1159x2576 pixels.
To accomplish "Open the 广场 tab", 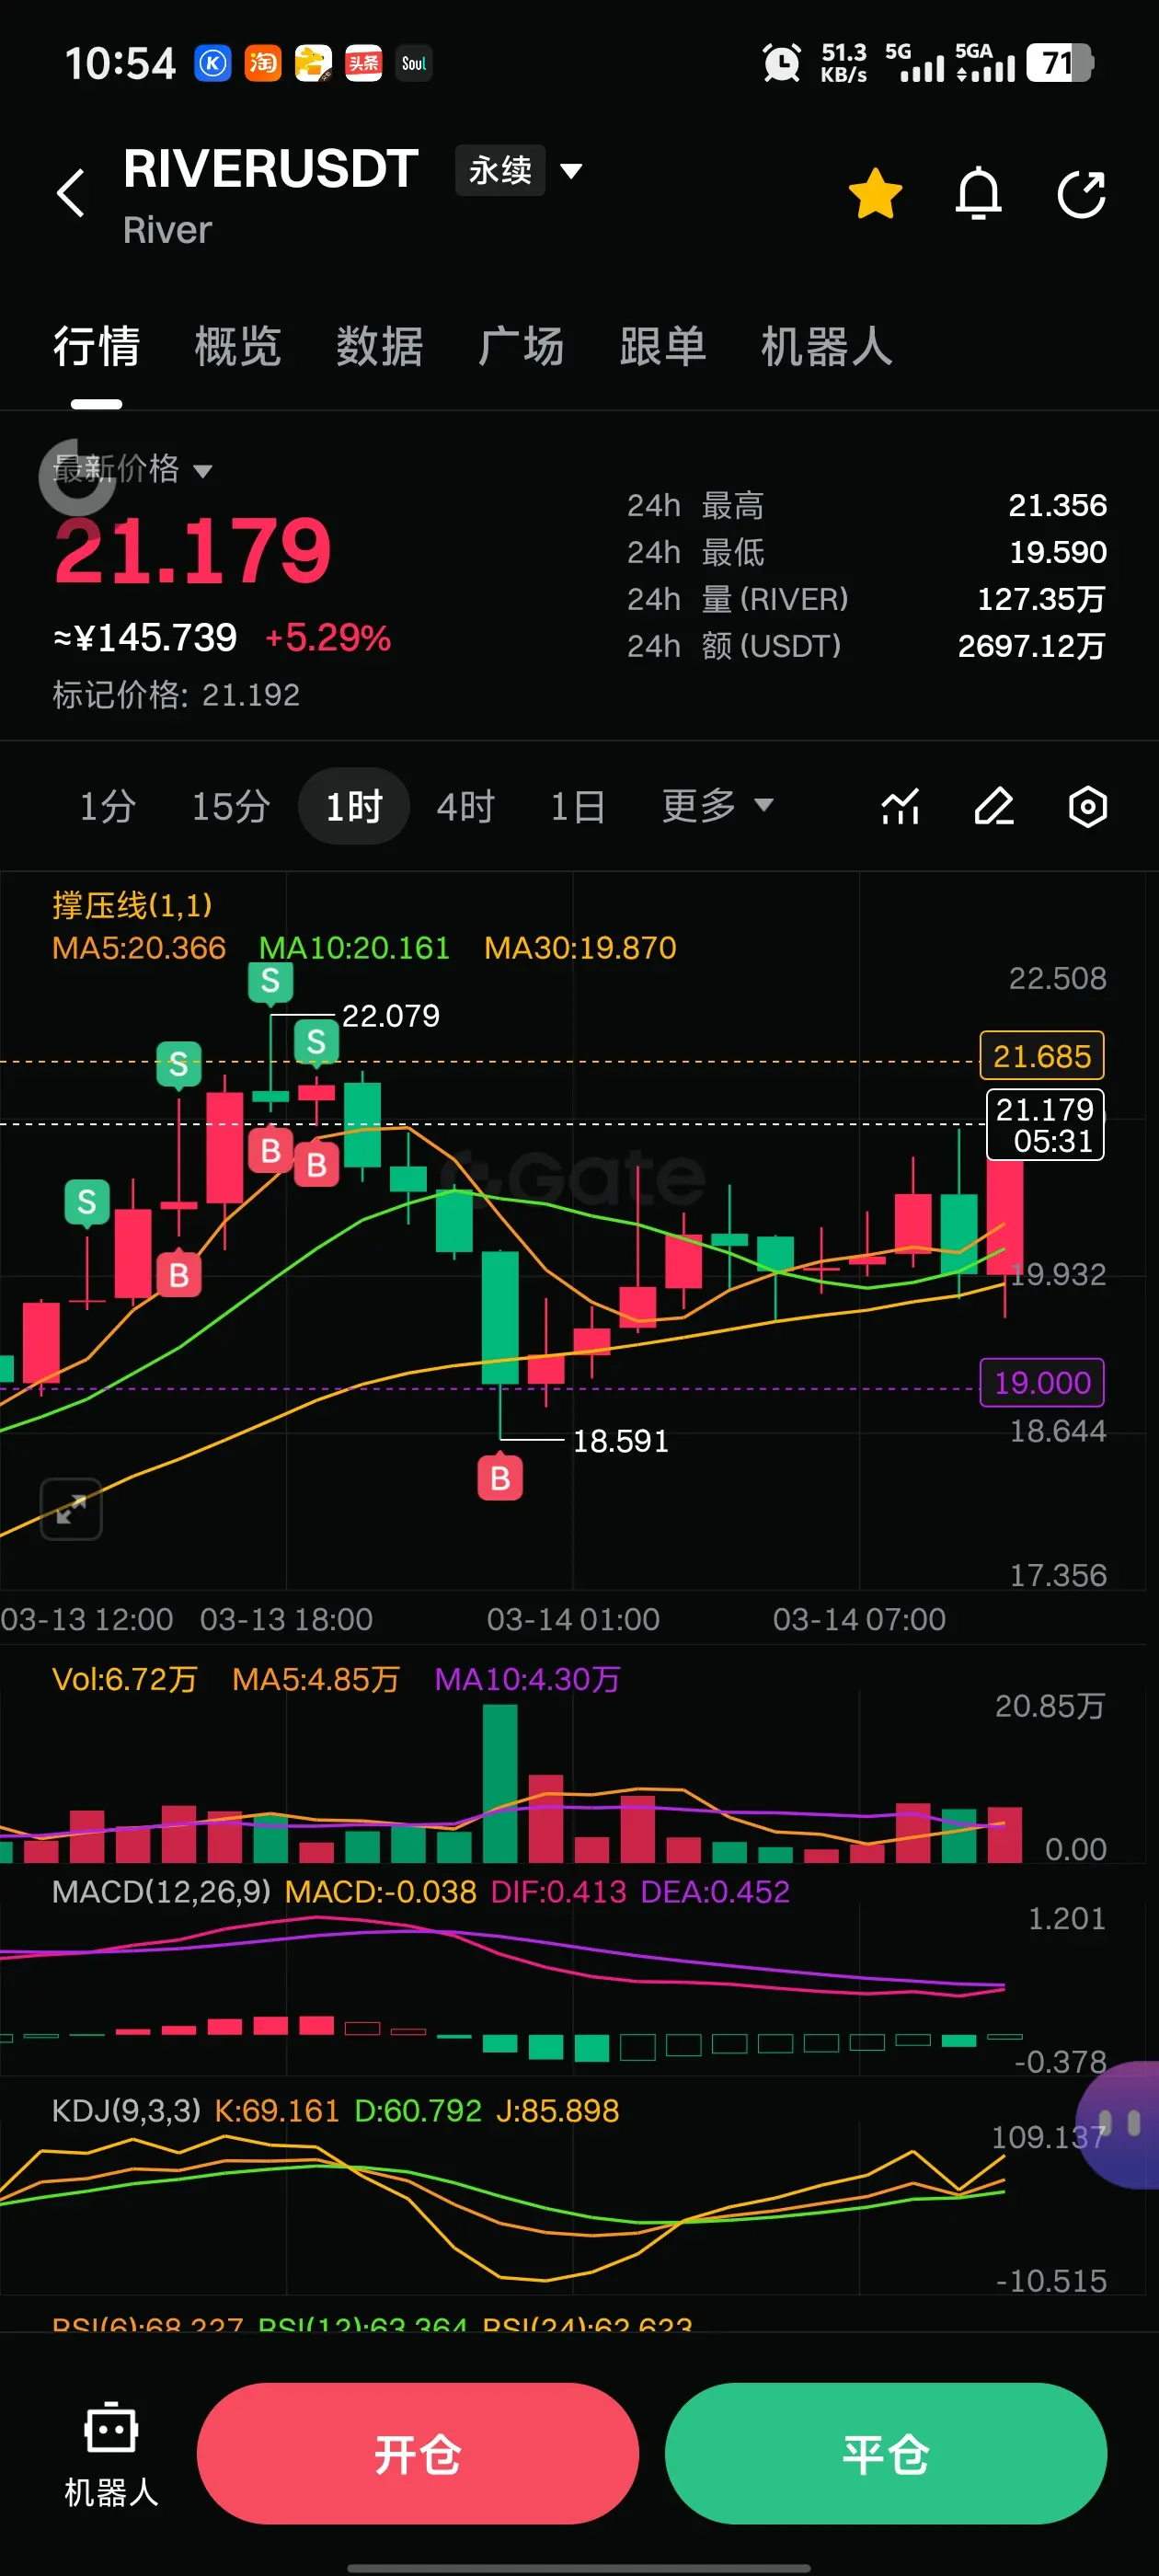I will 521,347.
